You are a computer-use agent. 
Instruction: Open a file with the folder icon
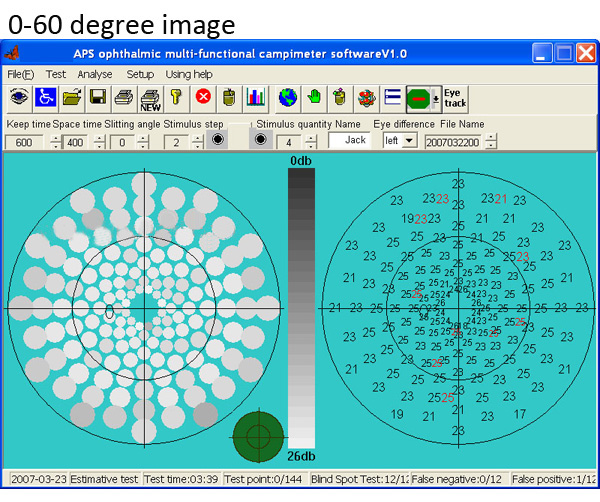pyautogui.click(x=72, y=98)
